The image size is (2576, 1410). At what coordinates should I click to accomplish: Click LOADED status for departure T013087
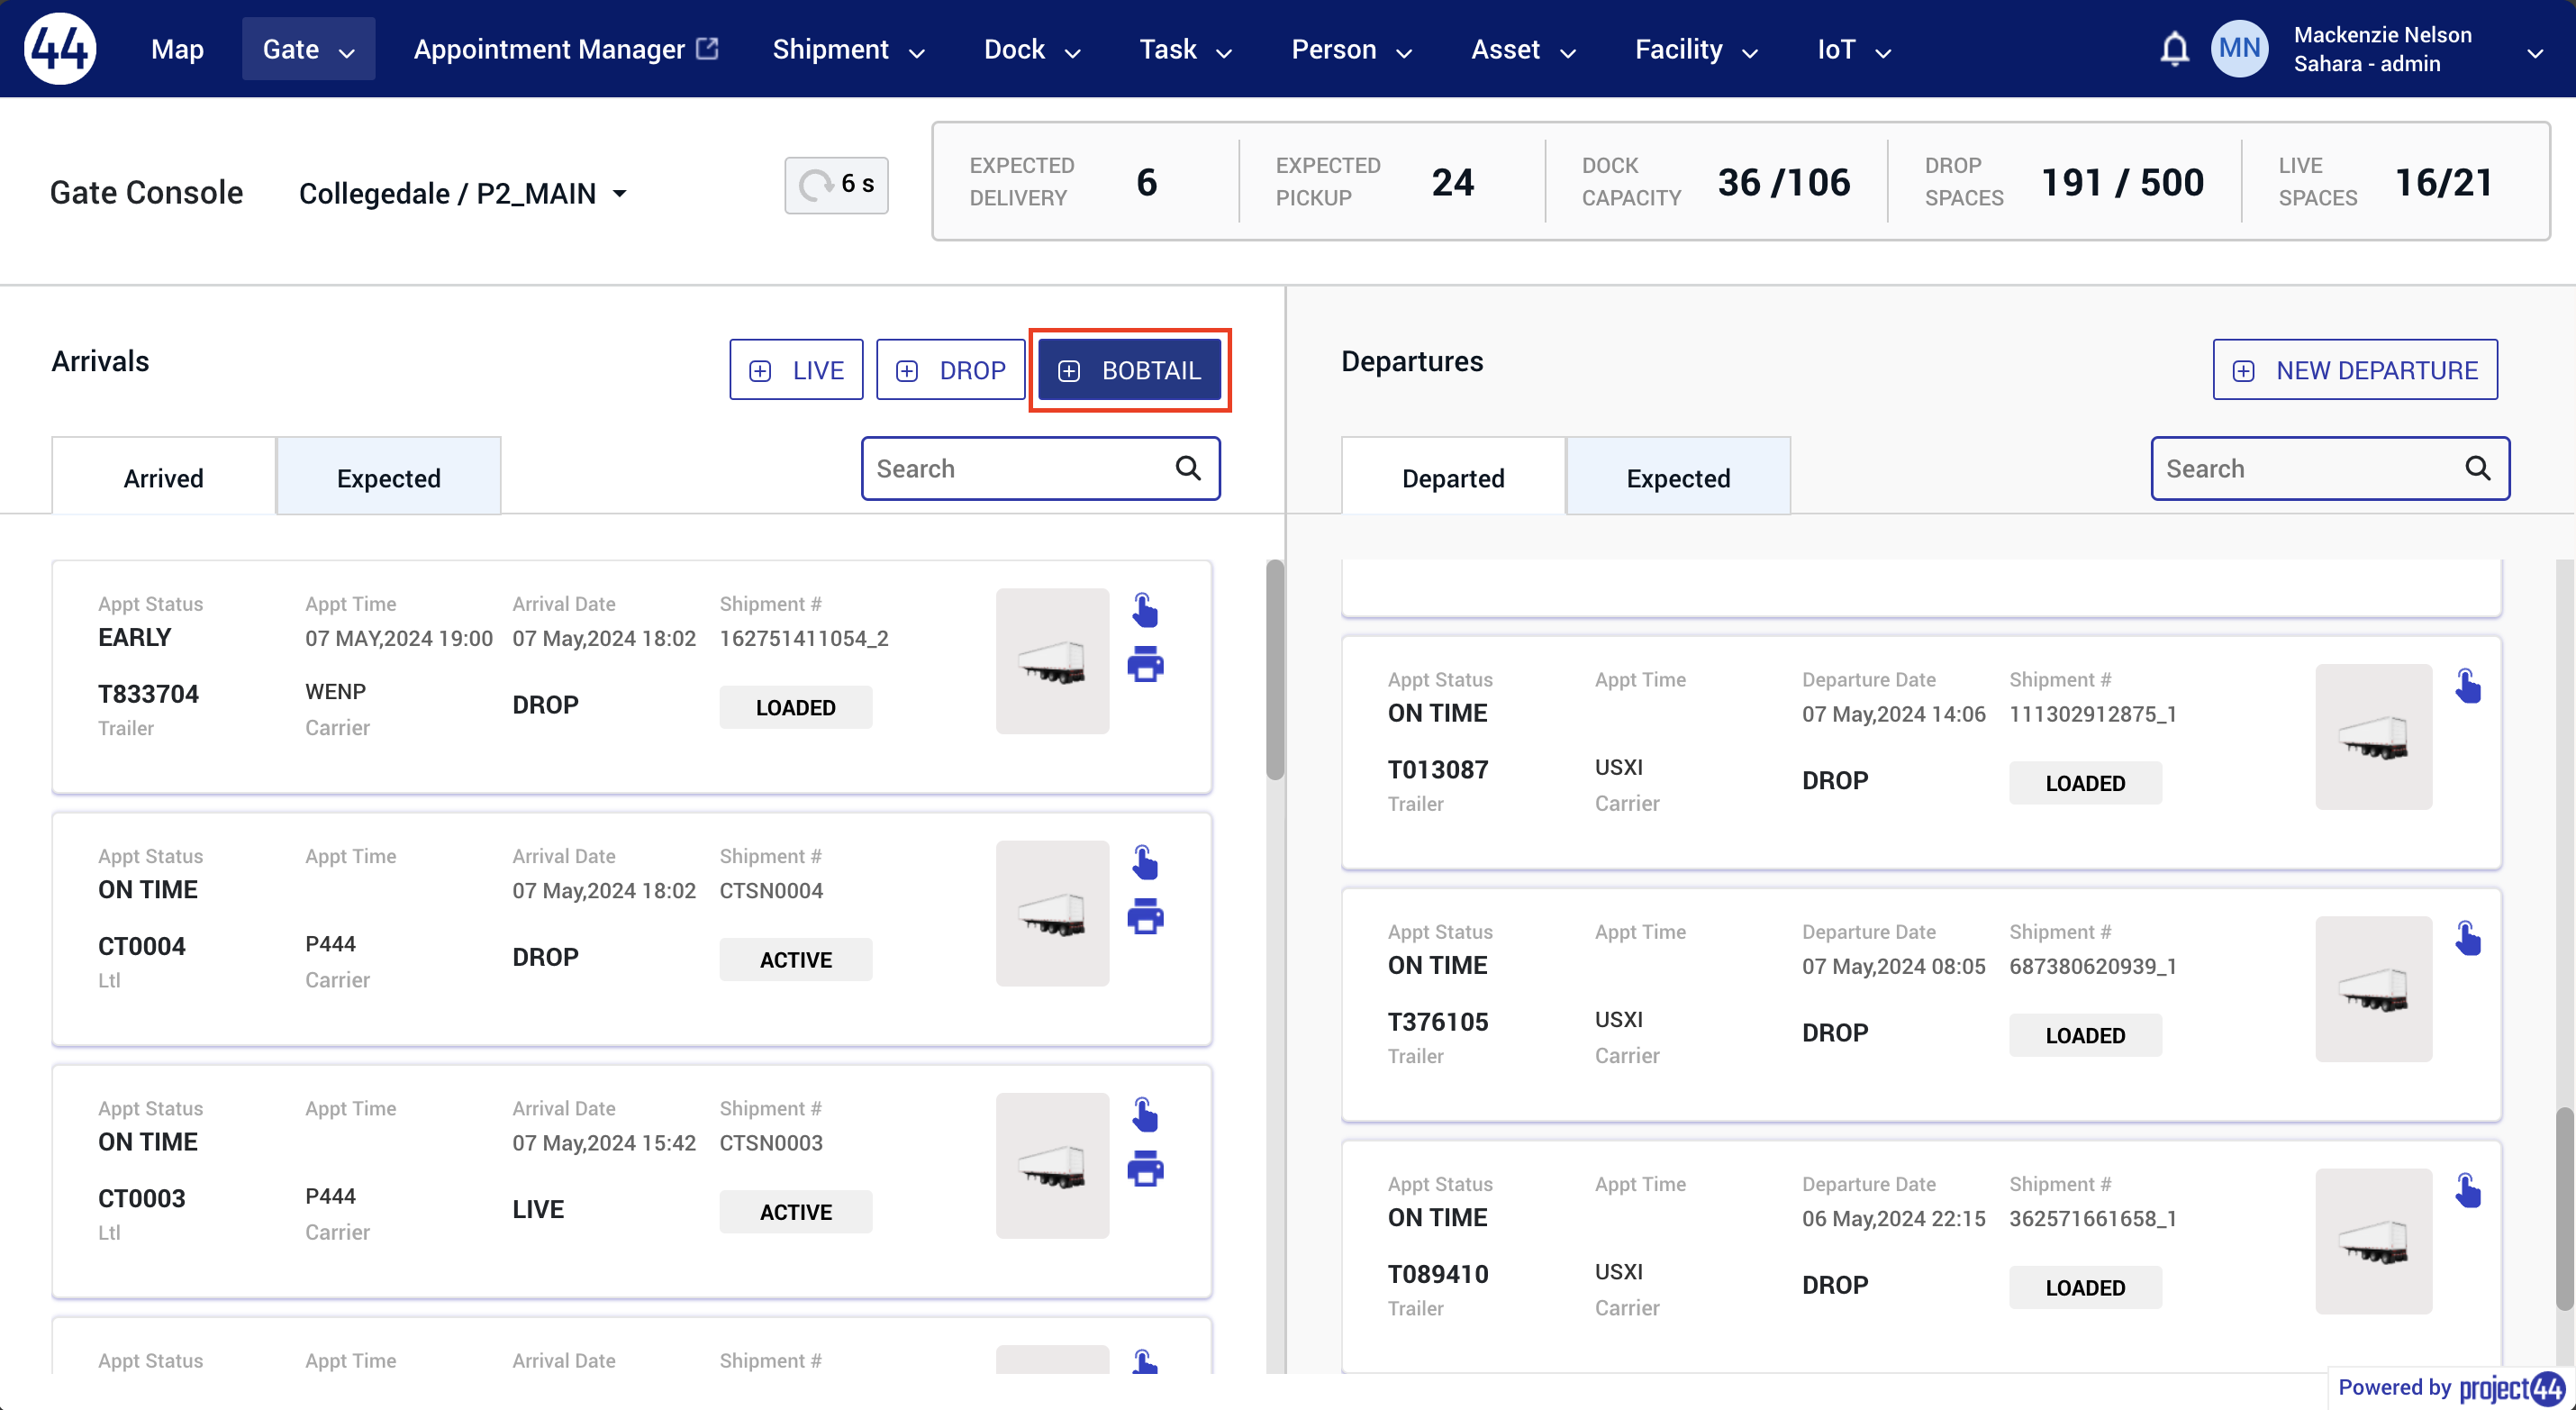[2085, 783]
